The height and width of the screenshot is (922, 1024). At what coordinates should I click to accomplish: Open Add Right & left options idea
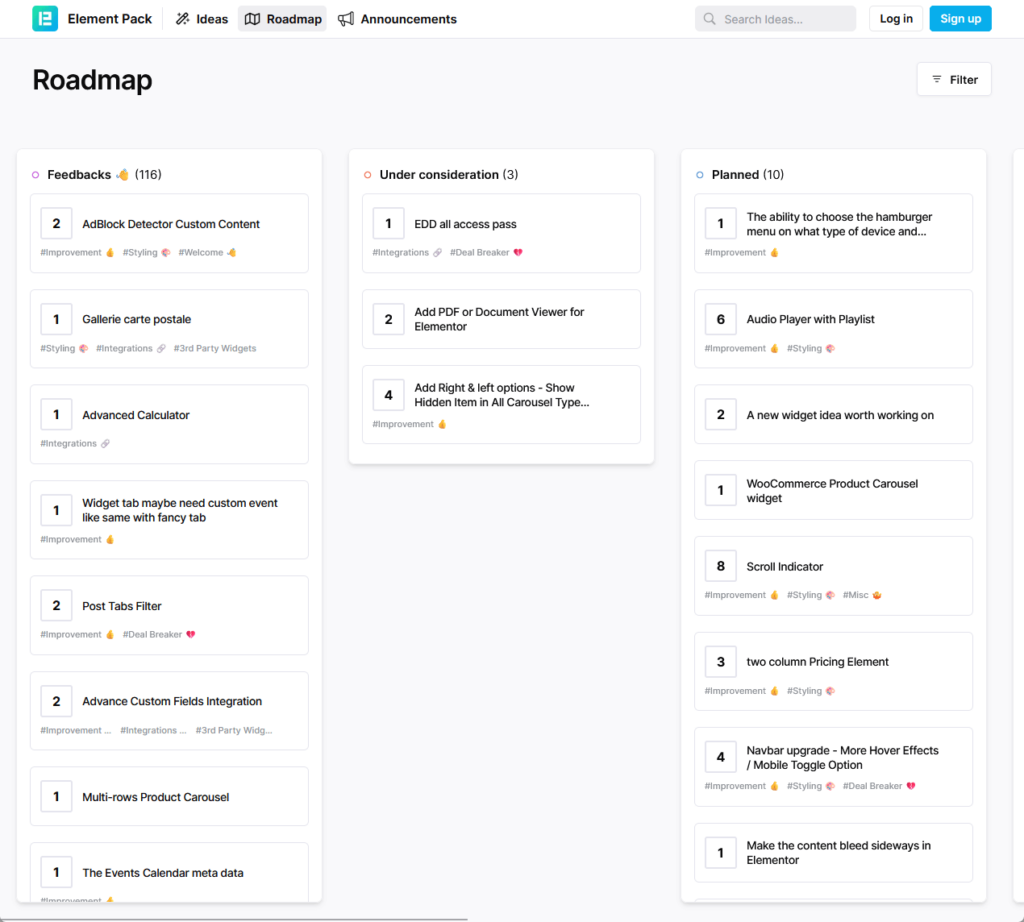(502, 395)
